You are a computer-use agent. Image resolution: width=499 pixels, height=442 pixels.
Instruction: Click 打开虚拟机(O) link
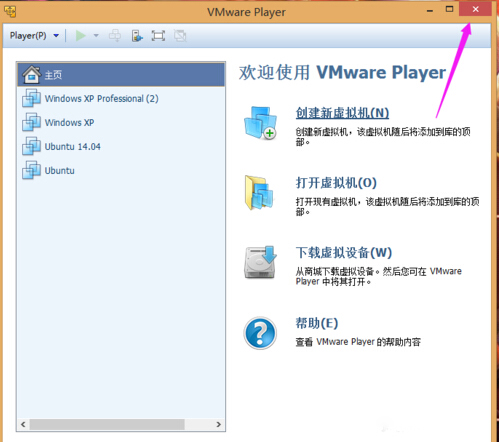[x=336, y=183]
